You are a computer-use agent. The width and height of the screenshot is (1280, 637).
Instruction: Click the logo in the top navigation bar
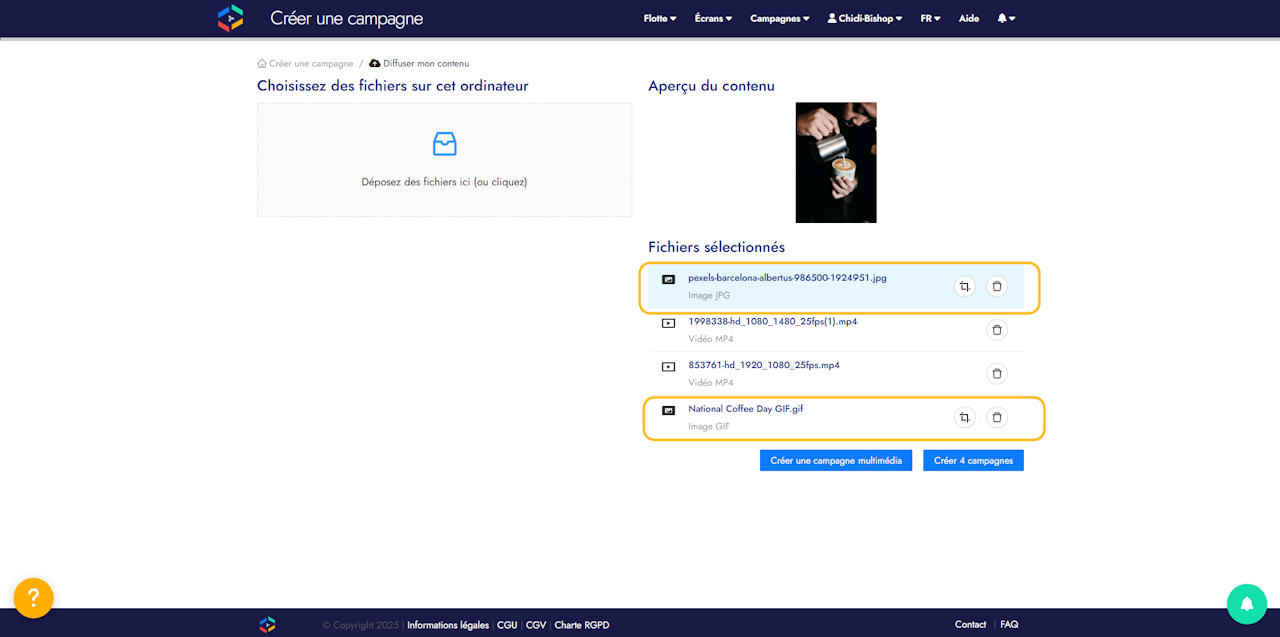coord(231,18)
